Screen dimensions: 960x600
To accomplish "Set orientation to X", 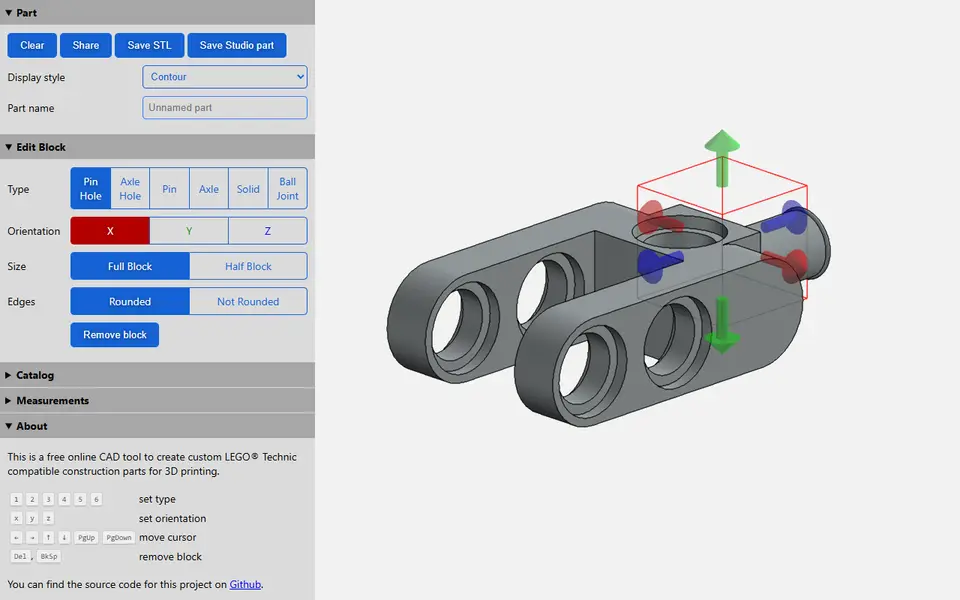I will point(110,231).
